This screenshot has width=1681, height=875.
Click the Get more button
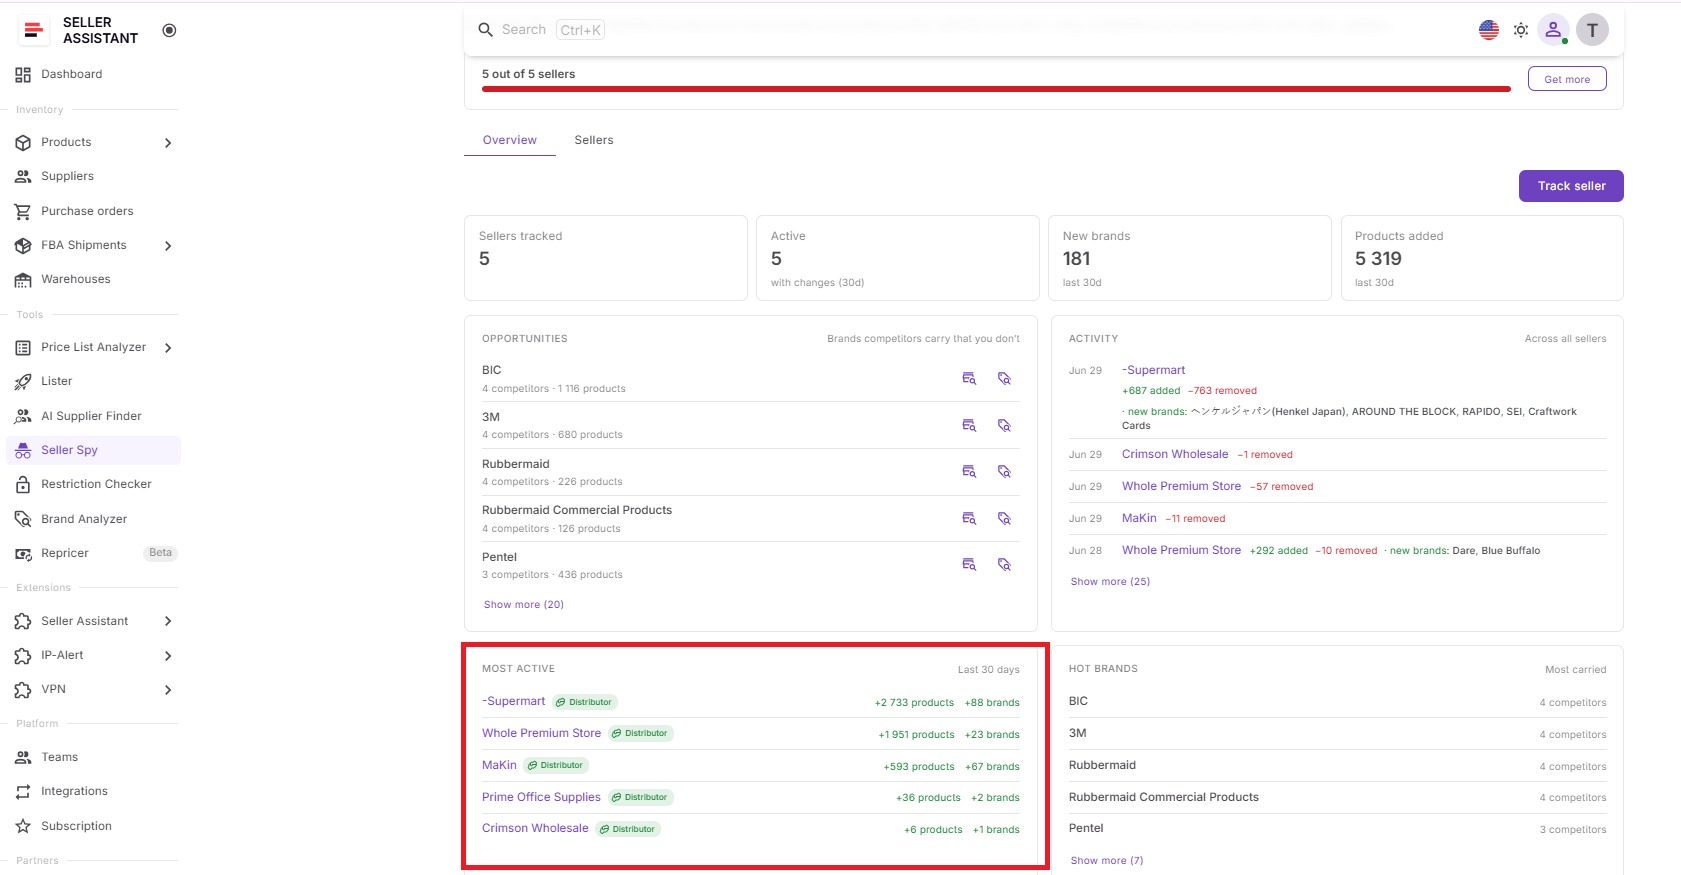click(x=1567, y=79)
